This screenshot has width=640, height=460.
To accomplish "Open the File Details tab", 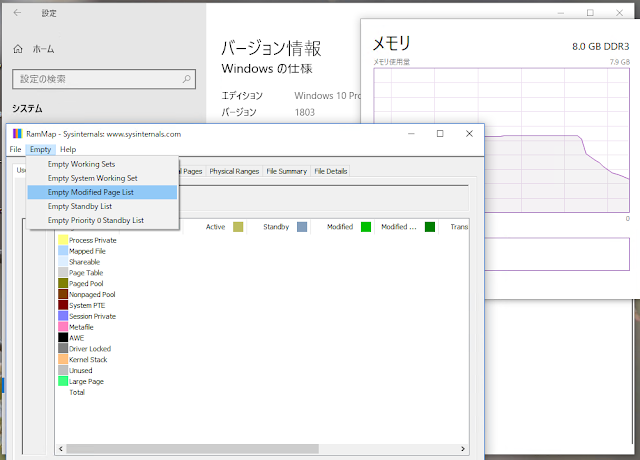I will [x=331, y=171].
